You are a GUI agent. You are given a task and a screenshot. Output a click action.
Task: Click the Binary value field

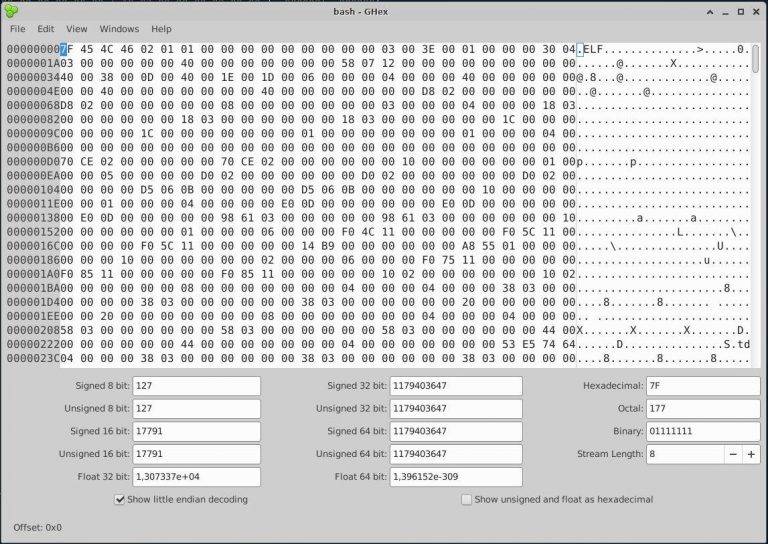(x=703, y=431)
